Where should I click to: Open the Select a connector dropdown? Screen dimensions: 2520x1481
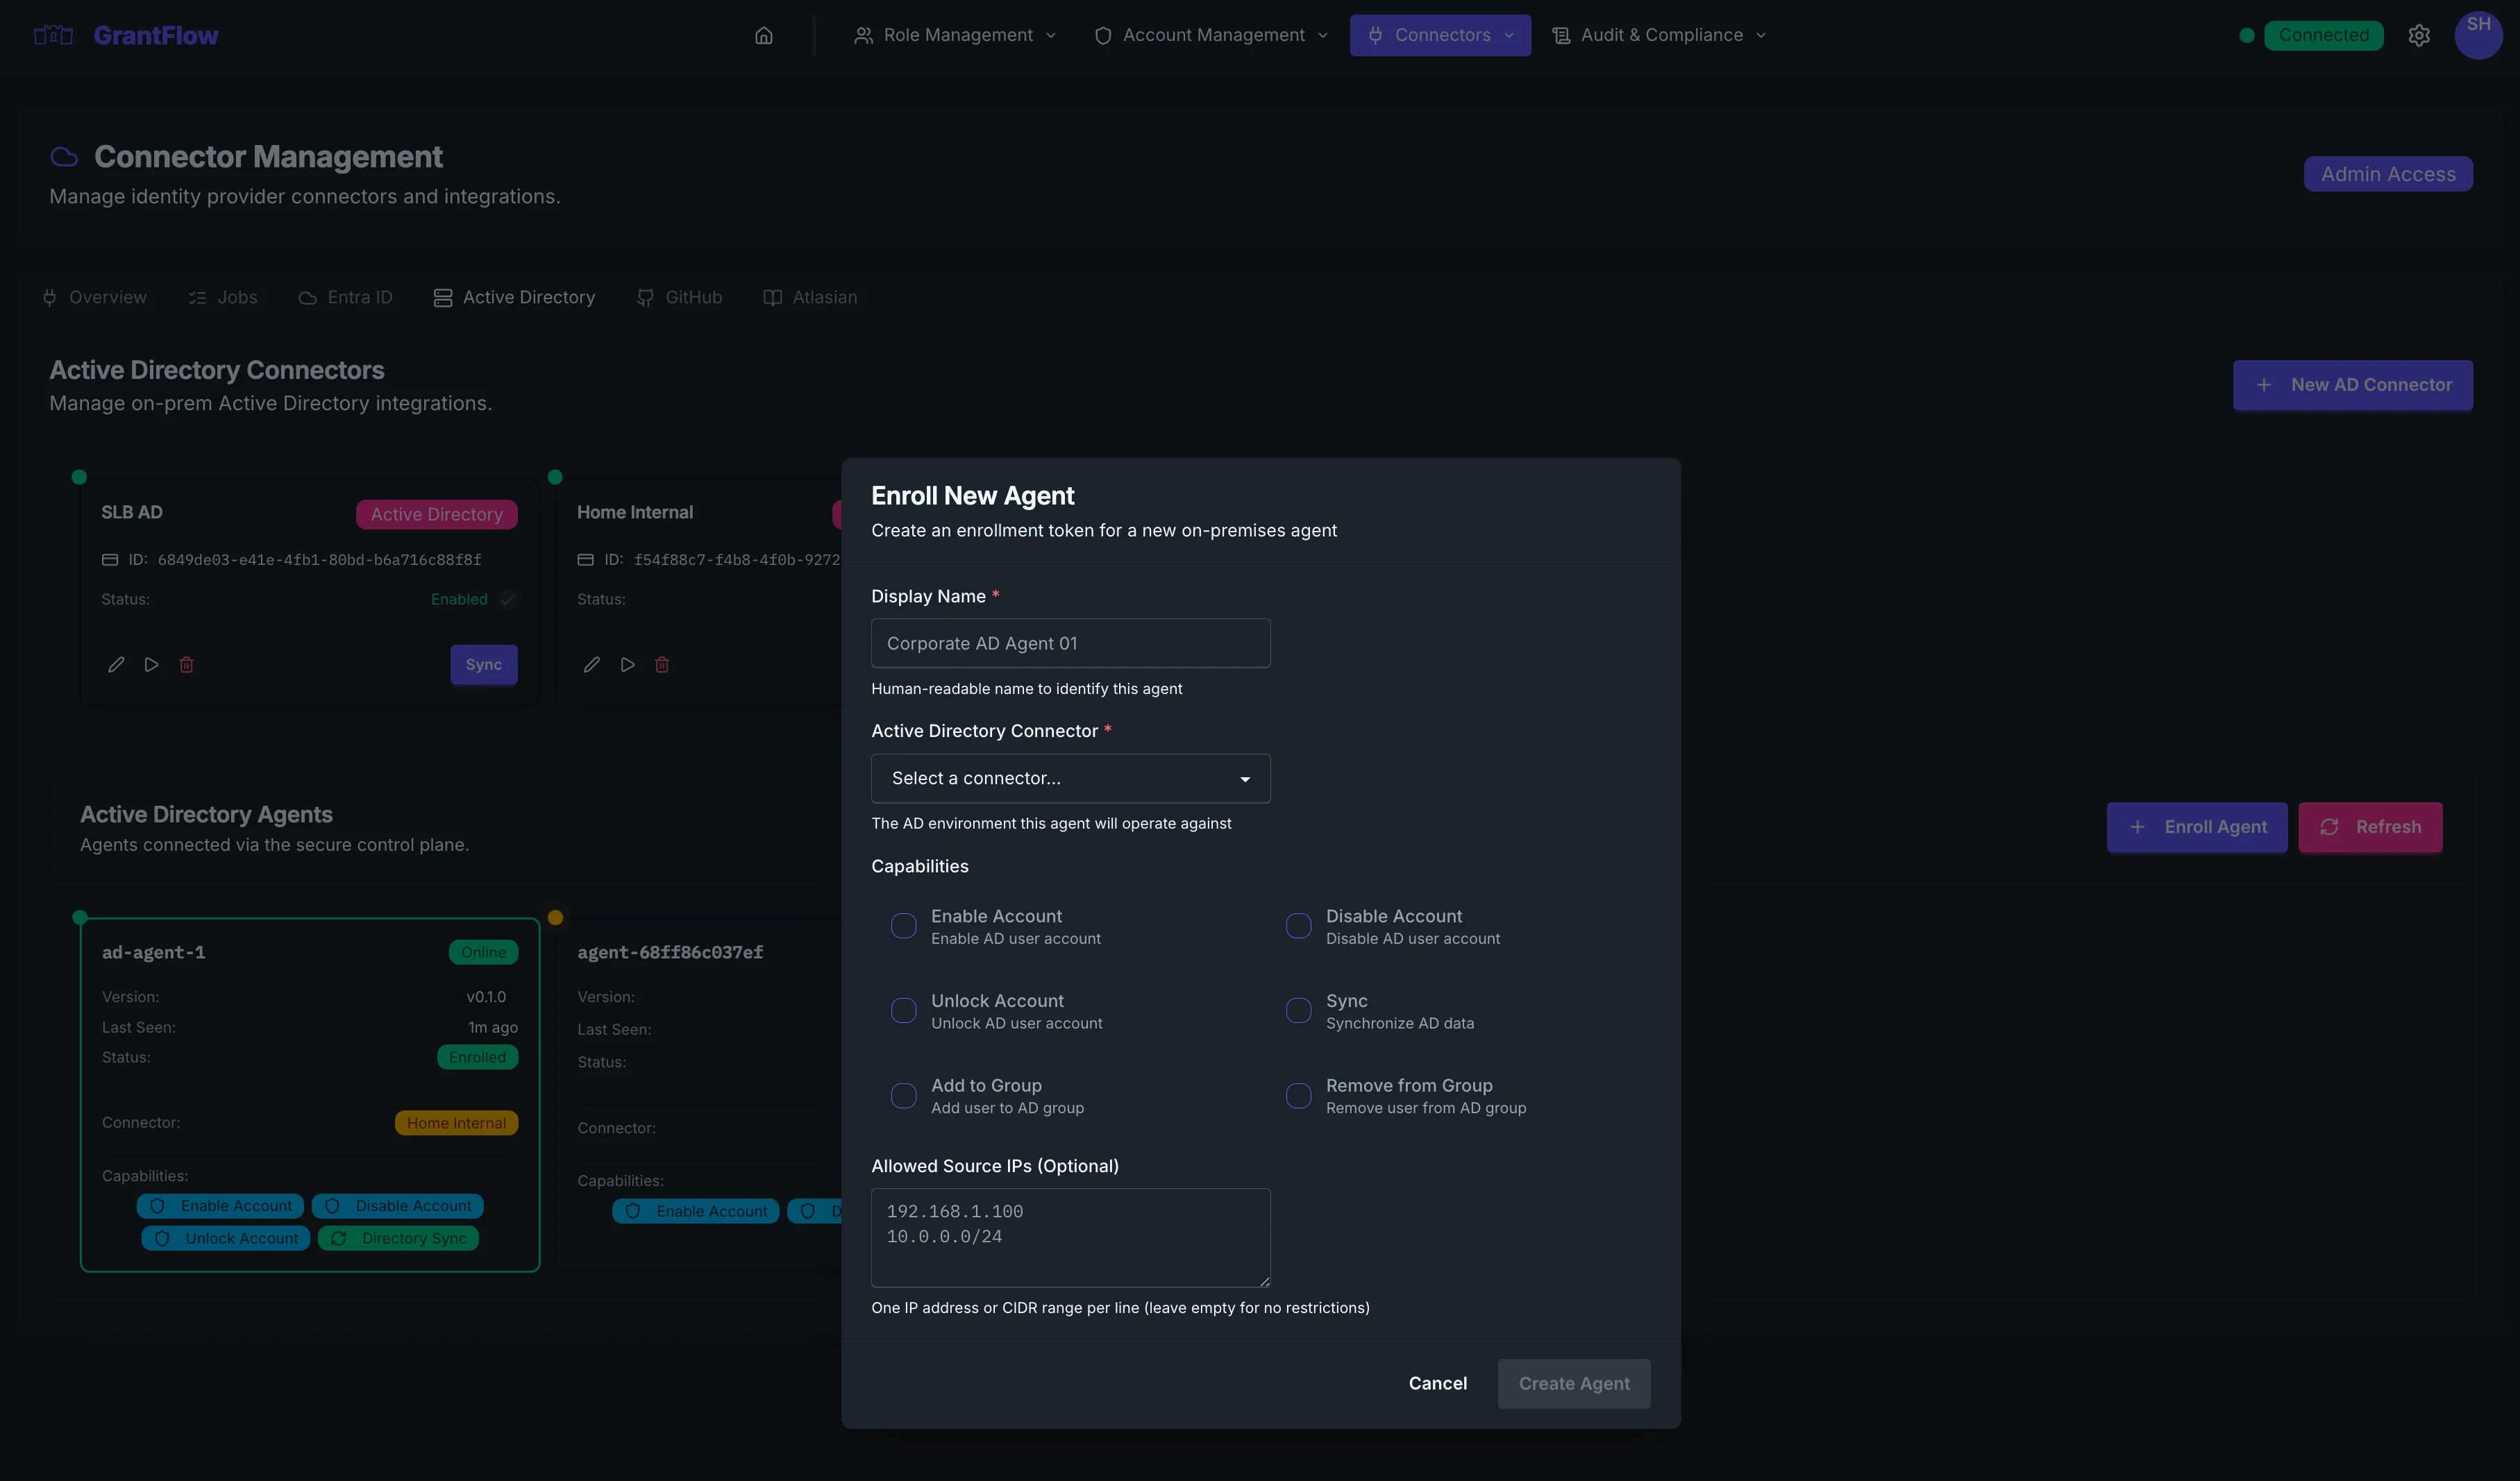(x=1070, y=778)
